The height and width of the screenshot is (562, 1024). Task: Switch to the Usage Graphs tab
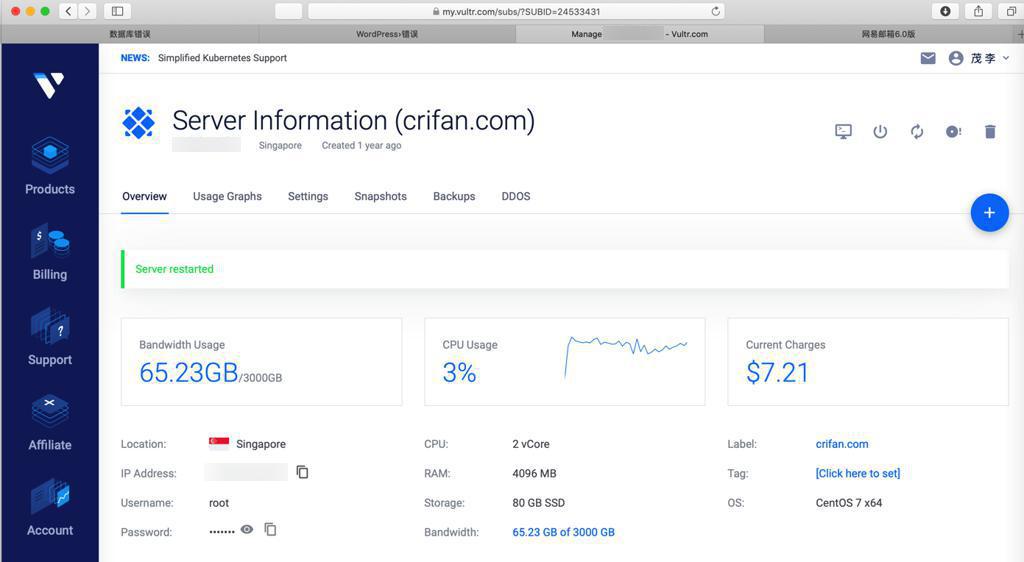227,196
